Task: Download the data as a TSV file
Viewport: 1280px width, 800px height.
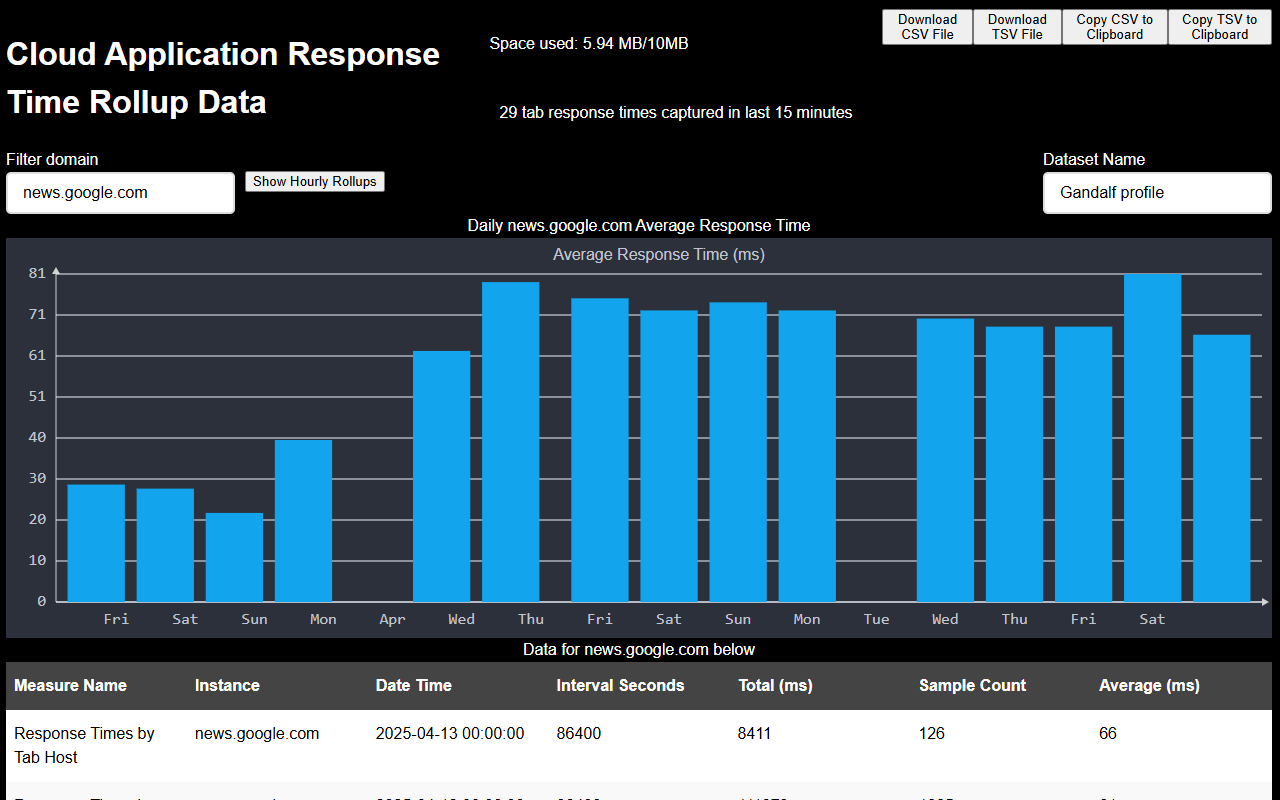Action: (x=1017, y=27)
